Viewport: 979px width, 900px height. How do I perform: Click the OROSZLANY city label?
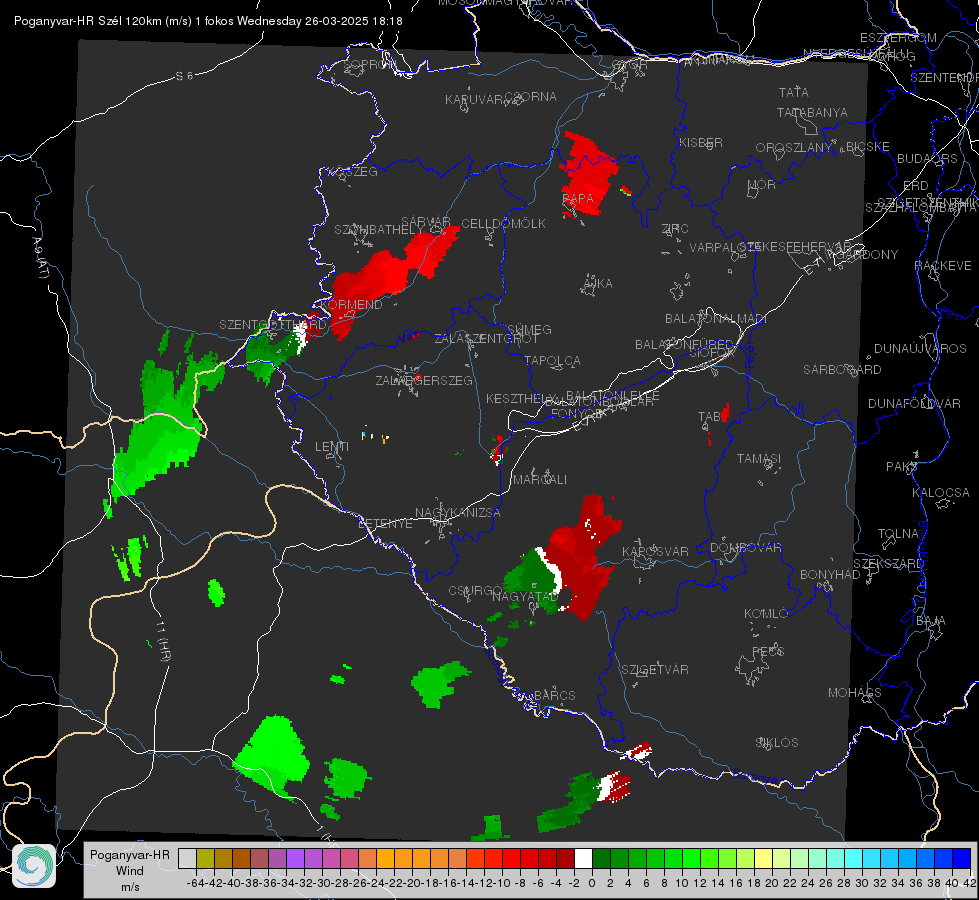[x=794, y=148]
